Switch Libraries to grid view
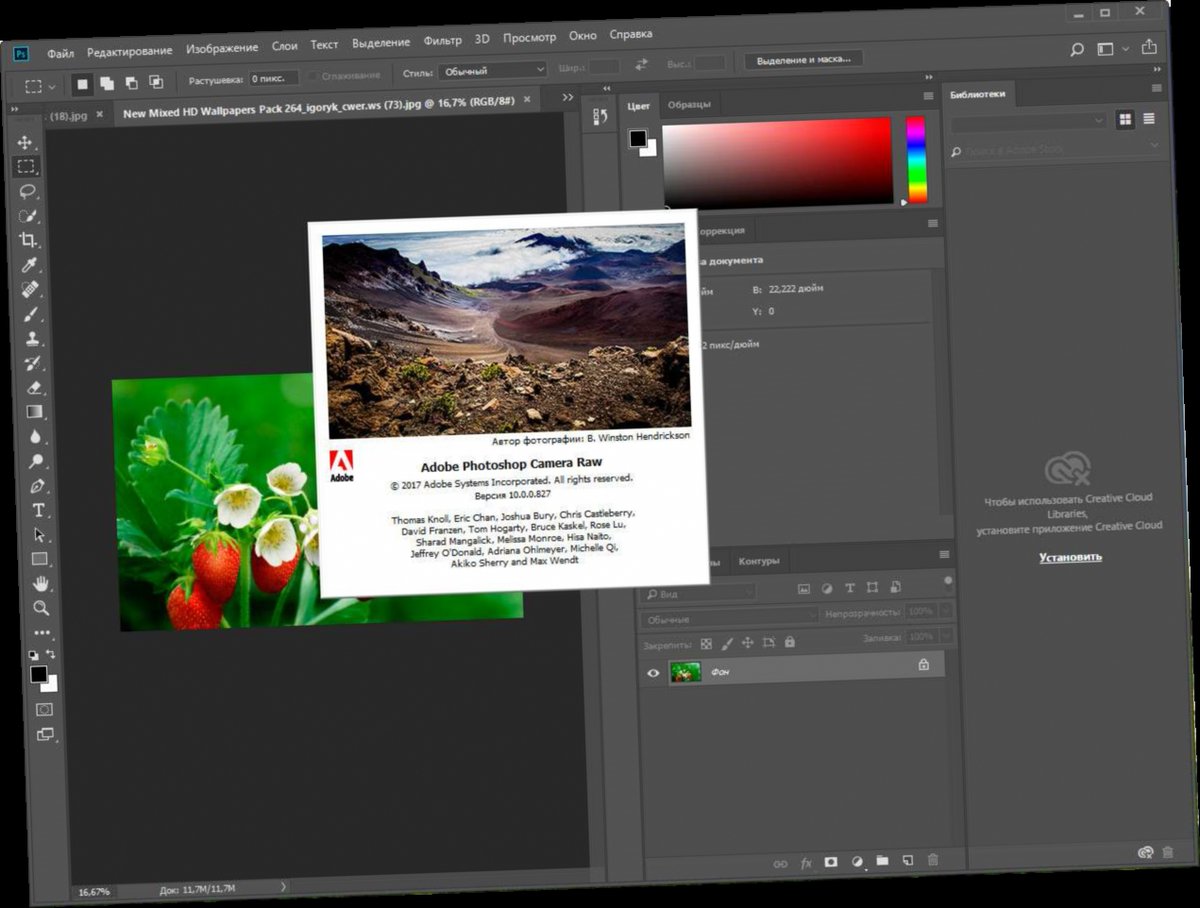Viewport: 1200px width, 908px height. pyautogui.click(x=1125, y=119)
